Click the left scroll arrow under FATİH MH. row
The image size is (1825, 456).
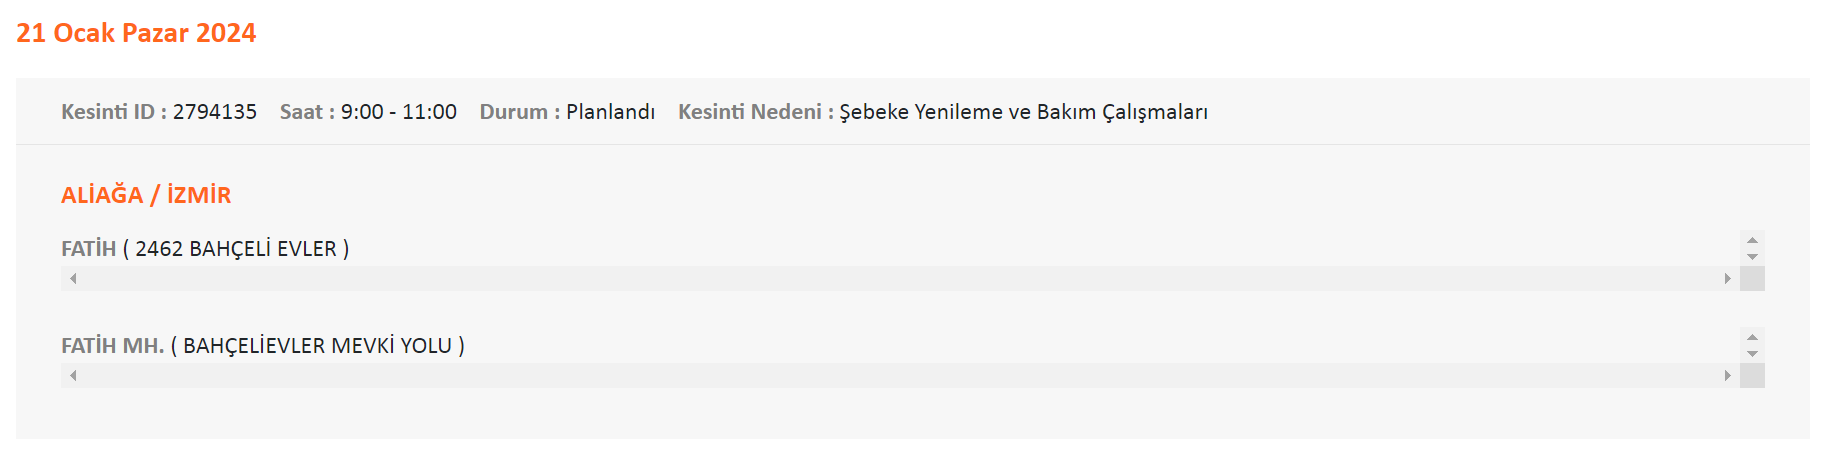[73, 375]
